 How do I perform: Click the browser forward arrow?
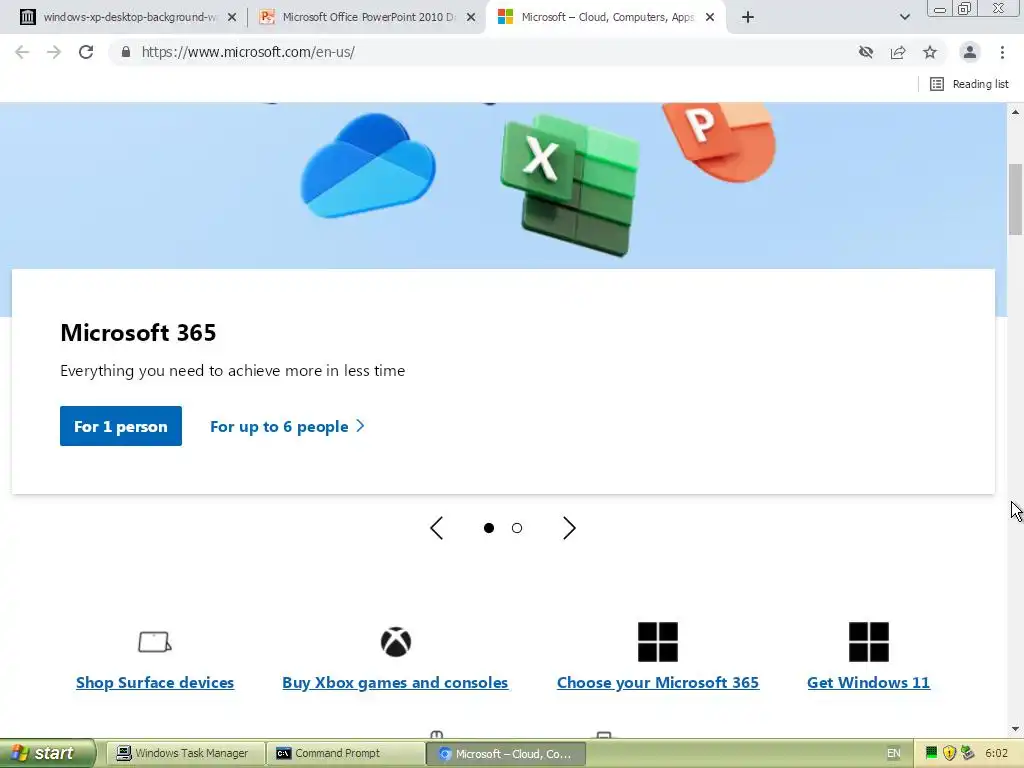54,52
